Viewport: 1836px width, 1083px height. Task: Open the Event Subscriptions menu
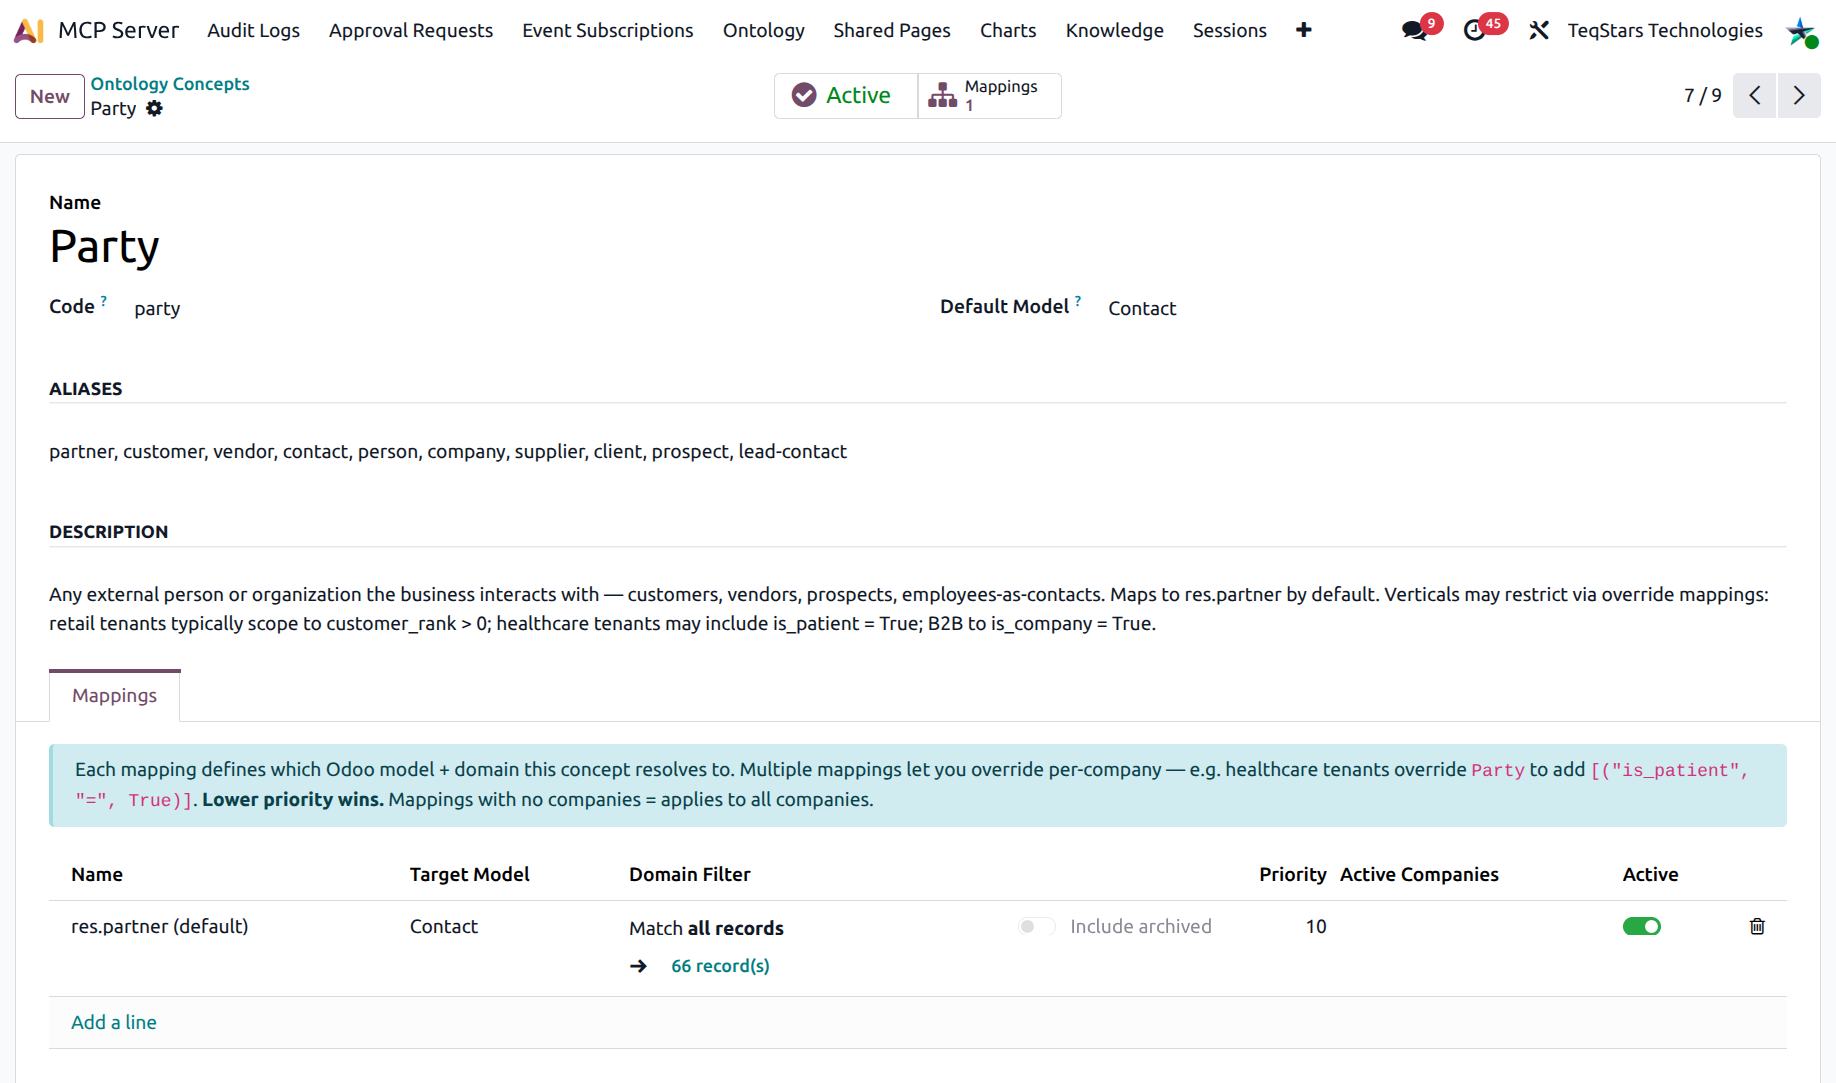tap(608, 30)
